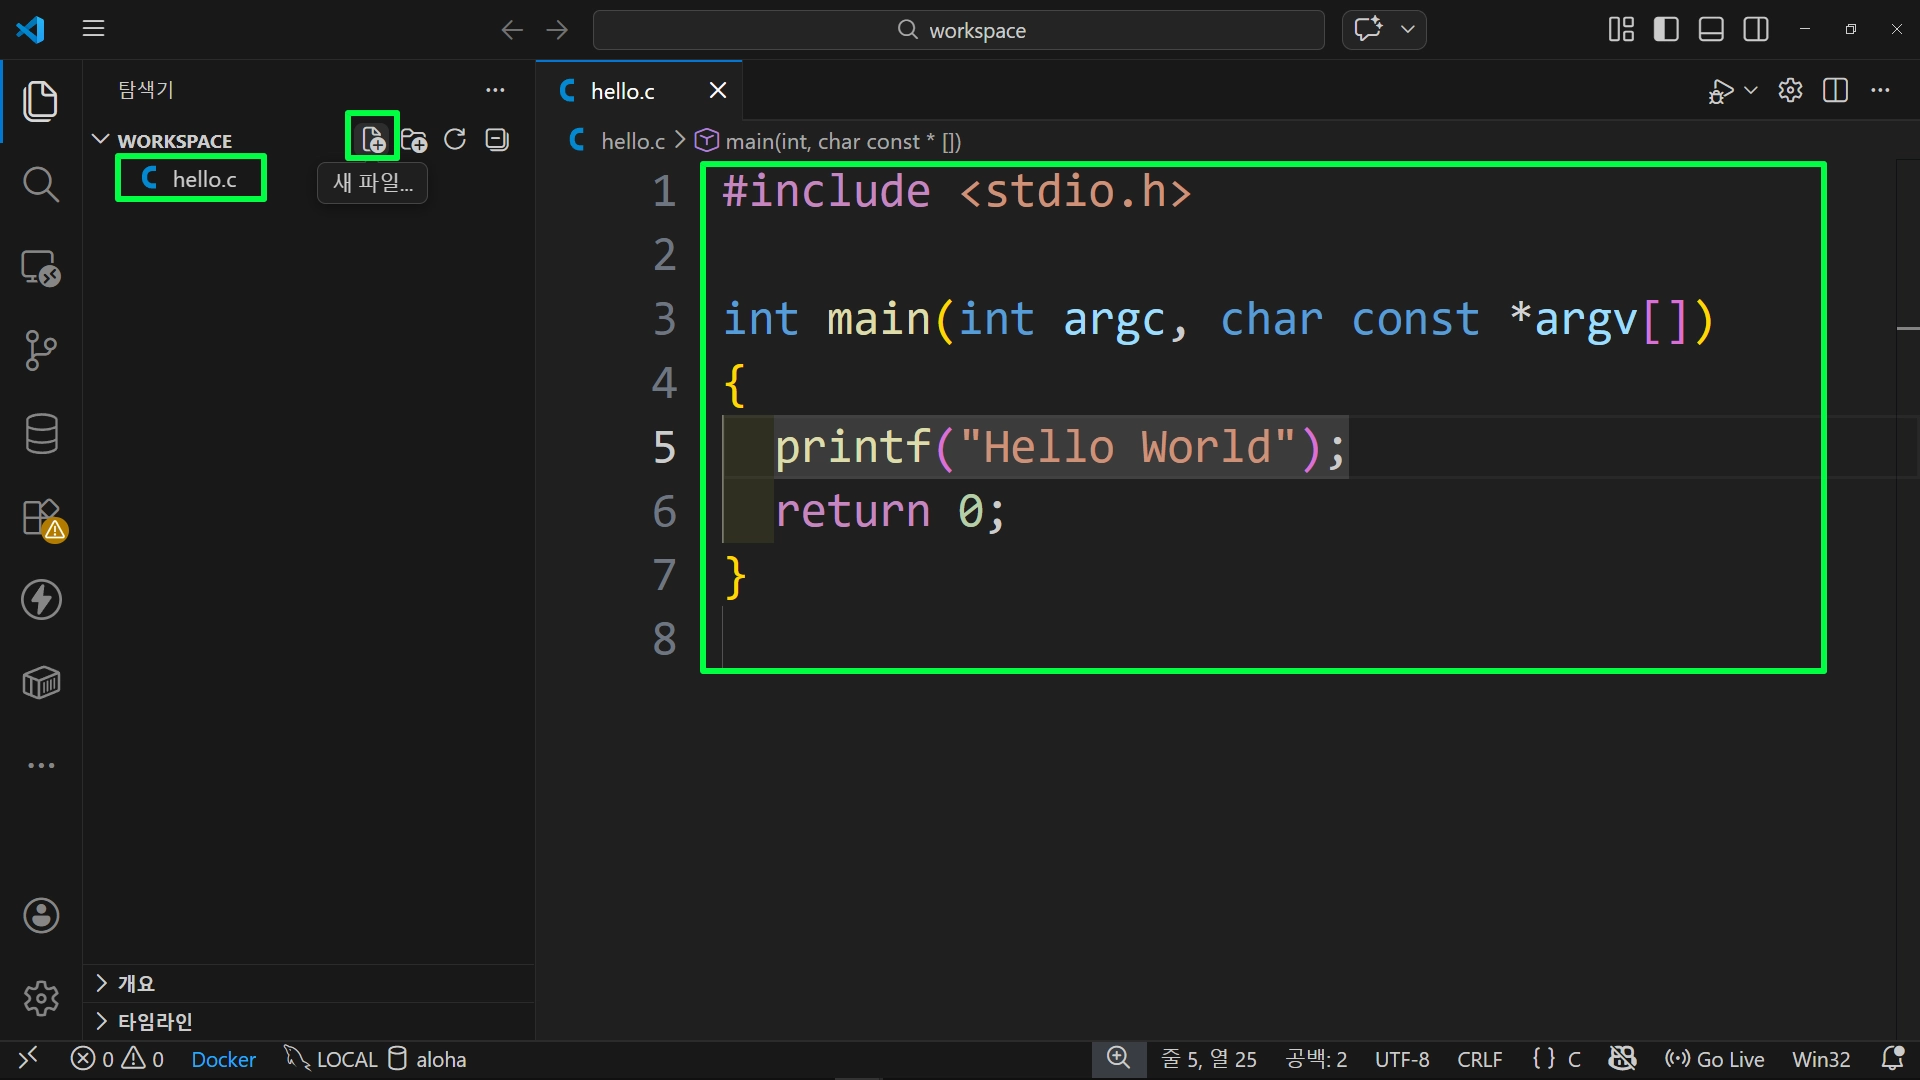Click the New File icon in explorer
The height and width of the screenshot is (1080, 1920).
tap(373, 138)
